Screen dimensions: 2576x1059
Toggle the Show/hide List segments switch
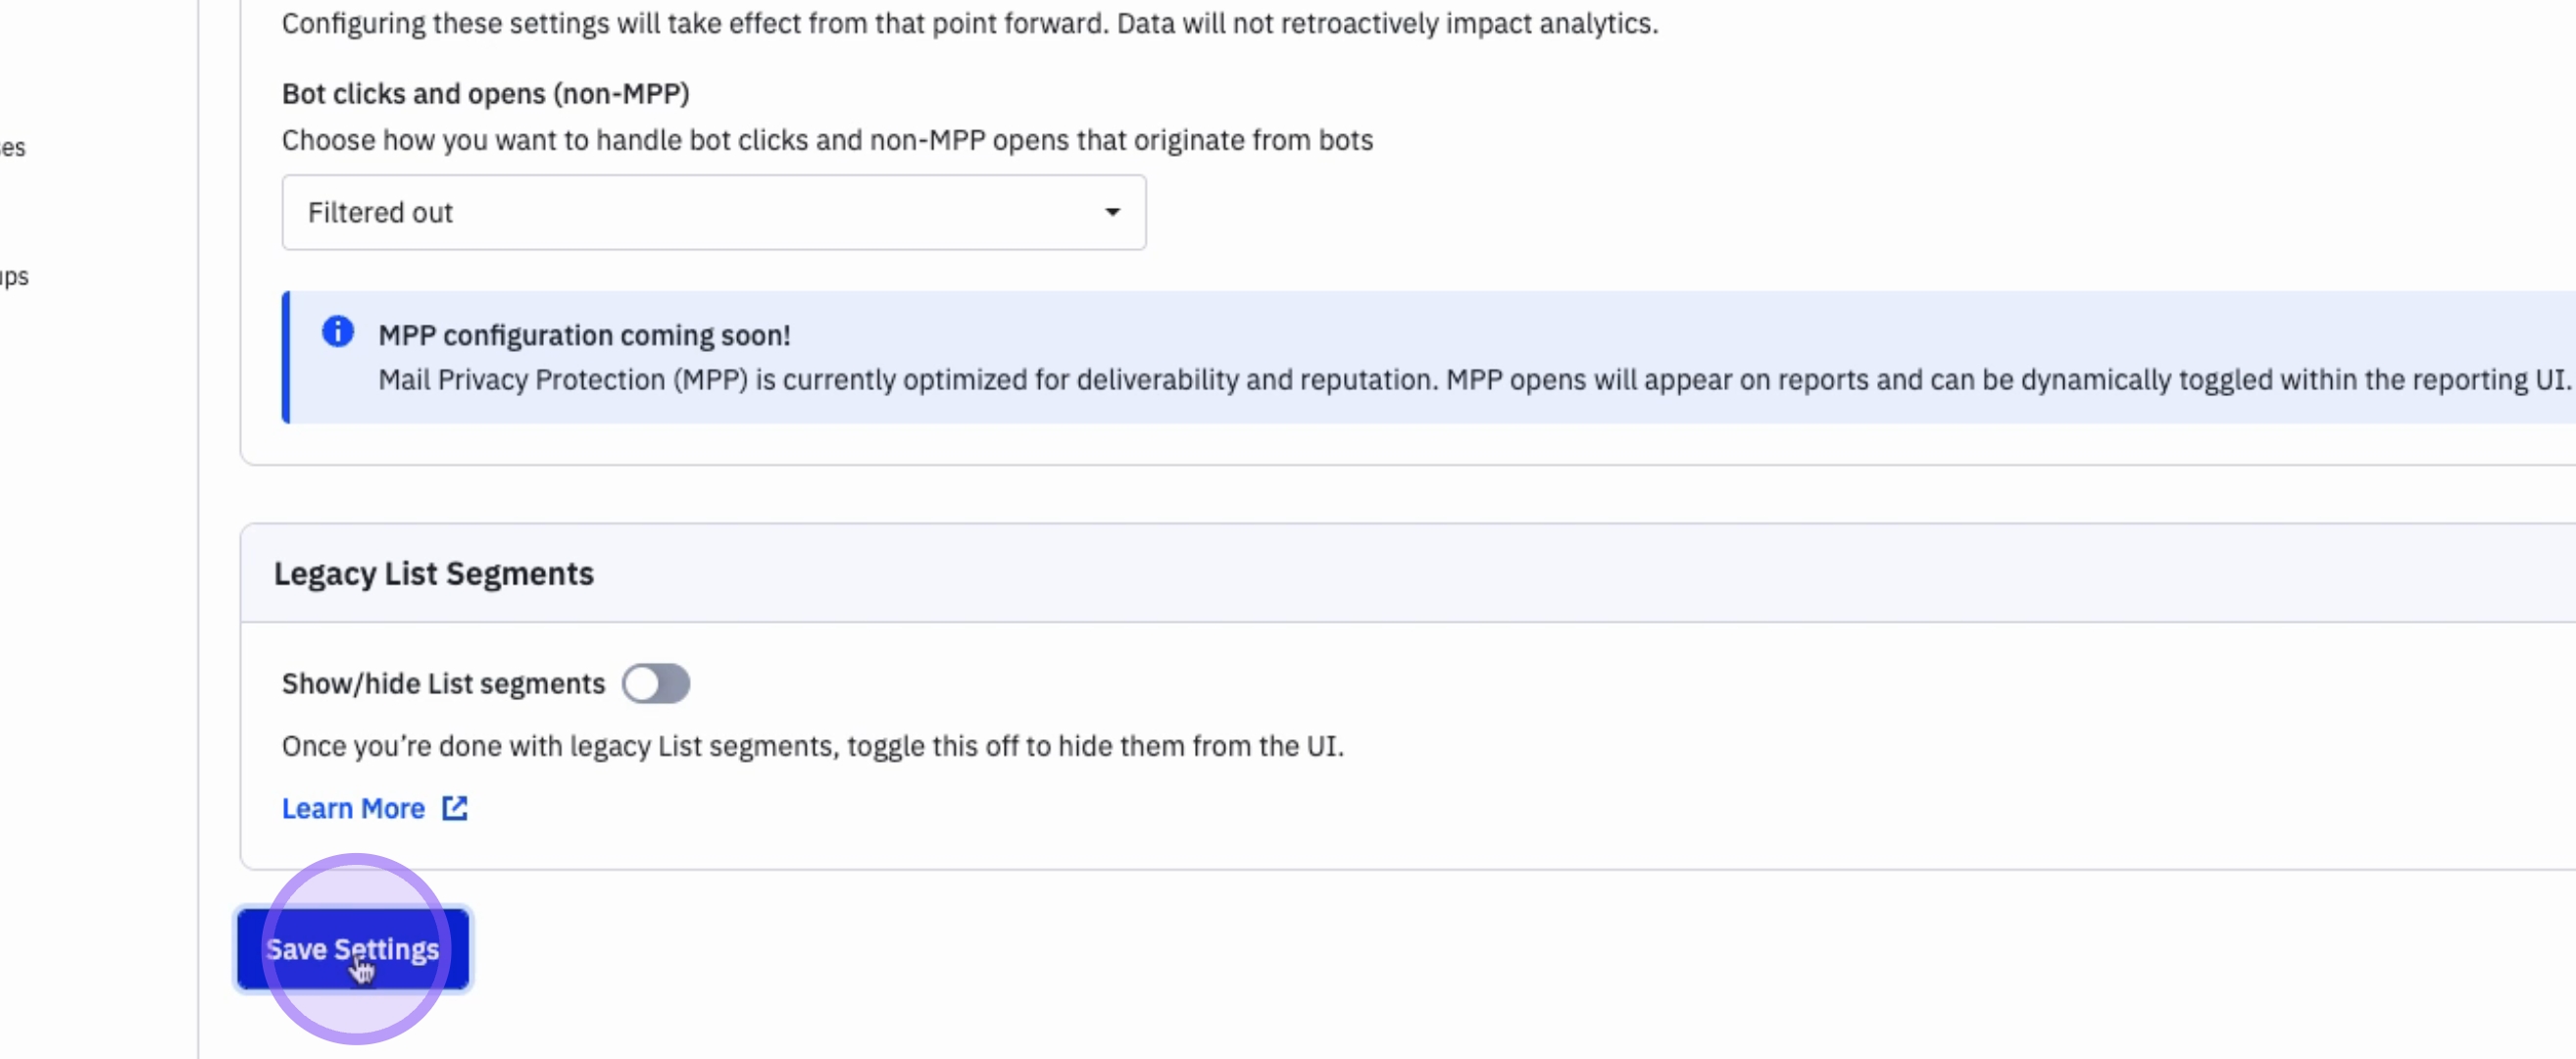pyautogui.click(x=656, y=684)
